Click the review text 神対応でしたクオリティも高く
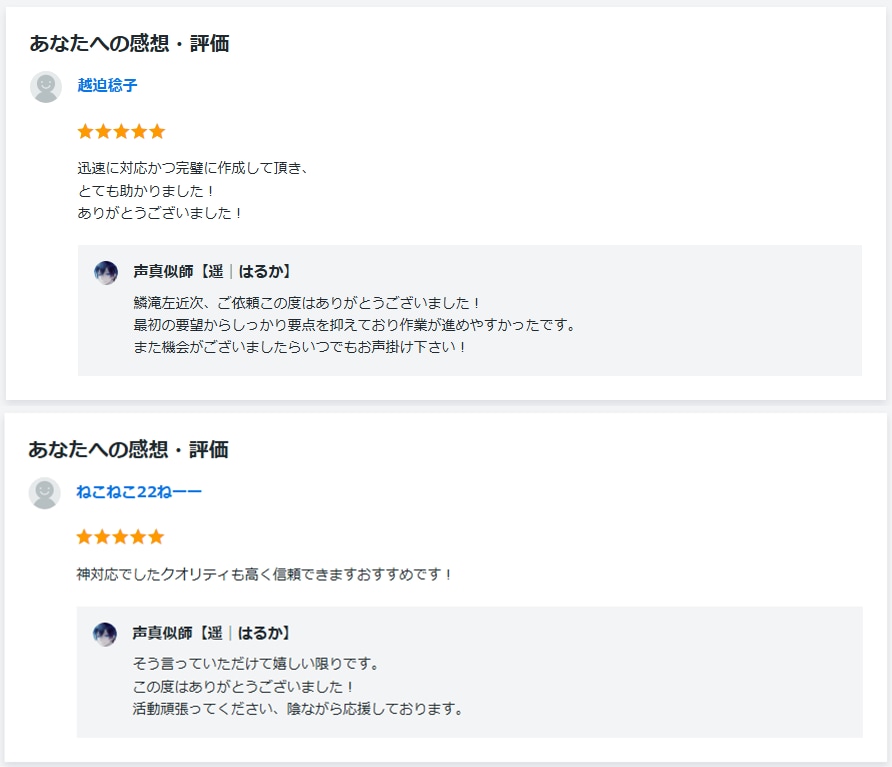 264,574
